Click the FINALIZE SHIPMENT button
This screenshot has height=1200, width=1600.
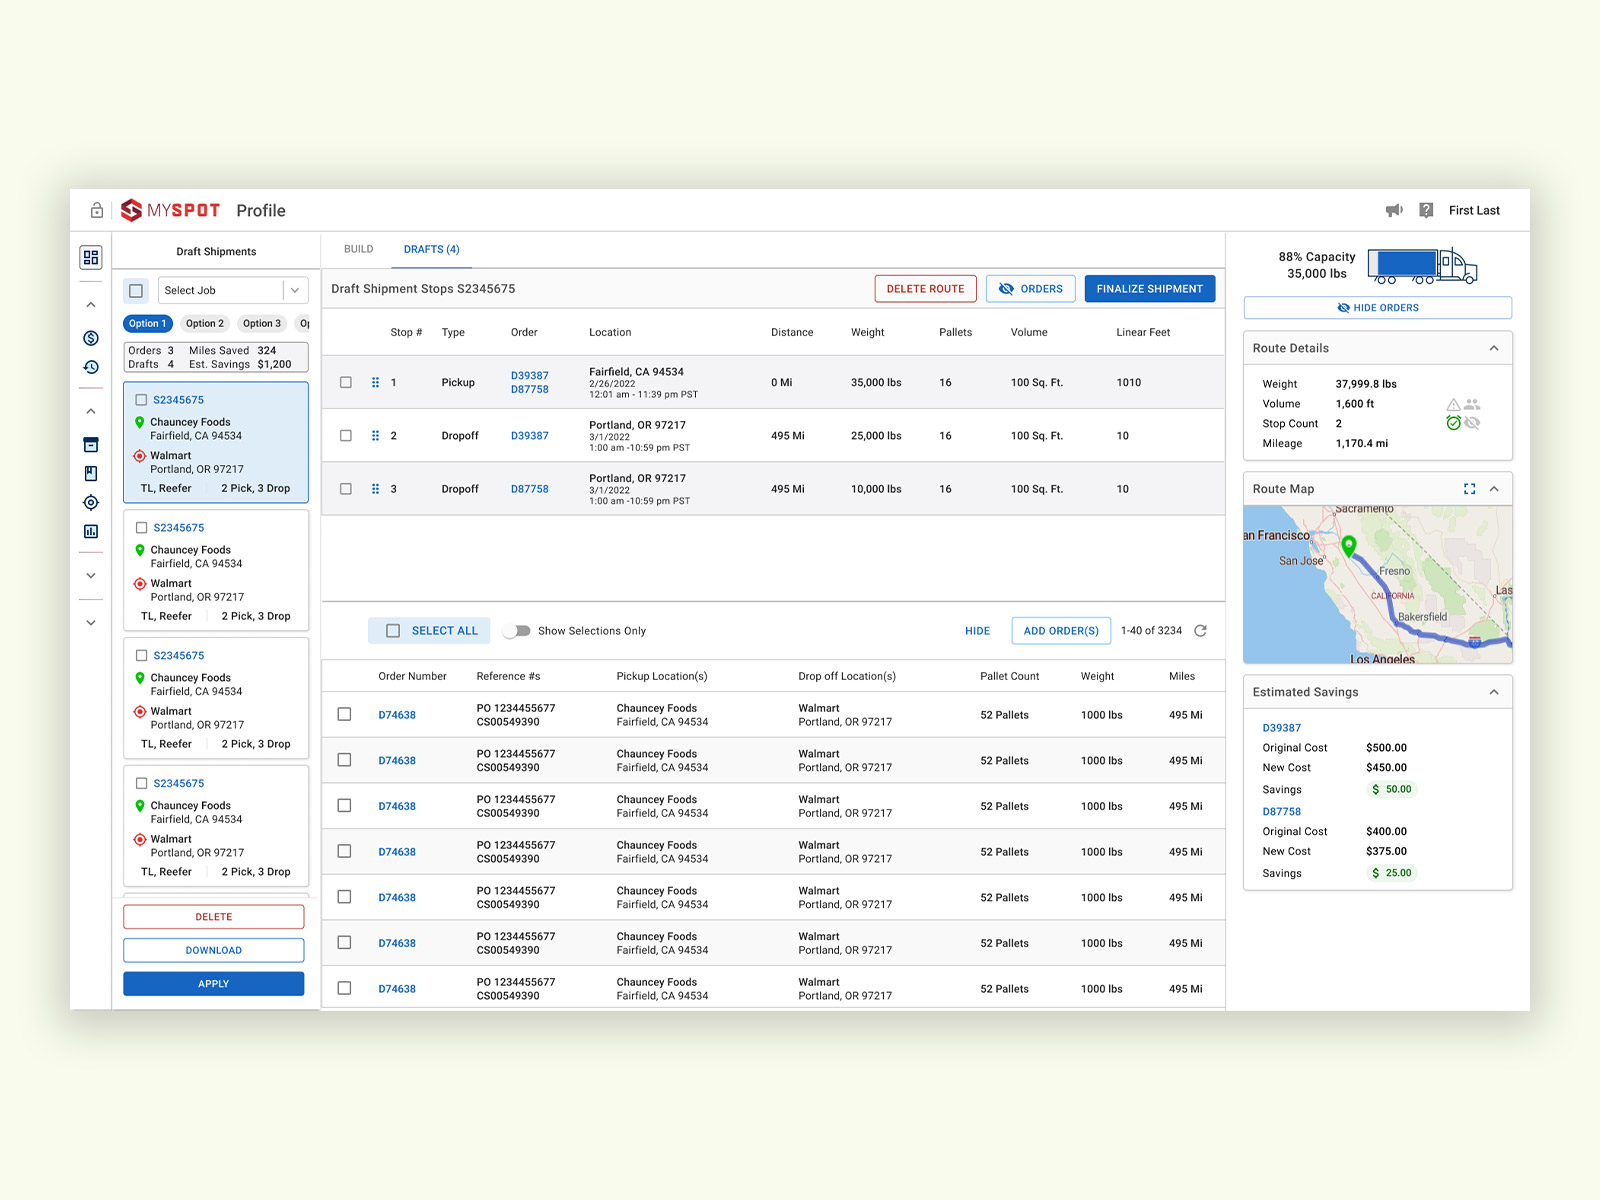click(x=1150, y=289)
